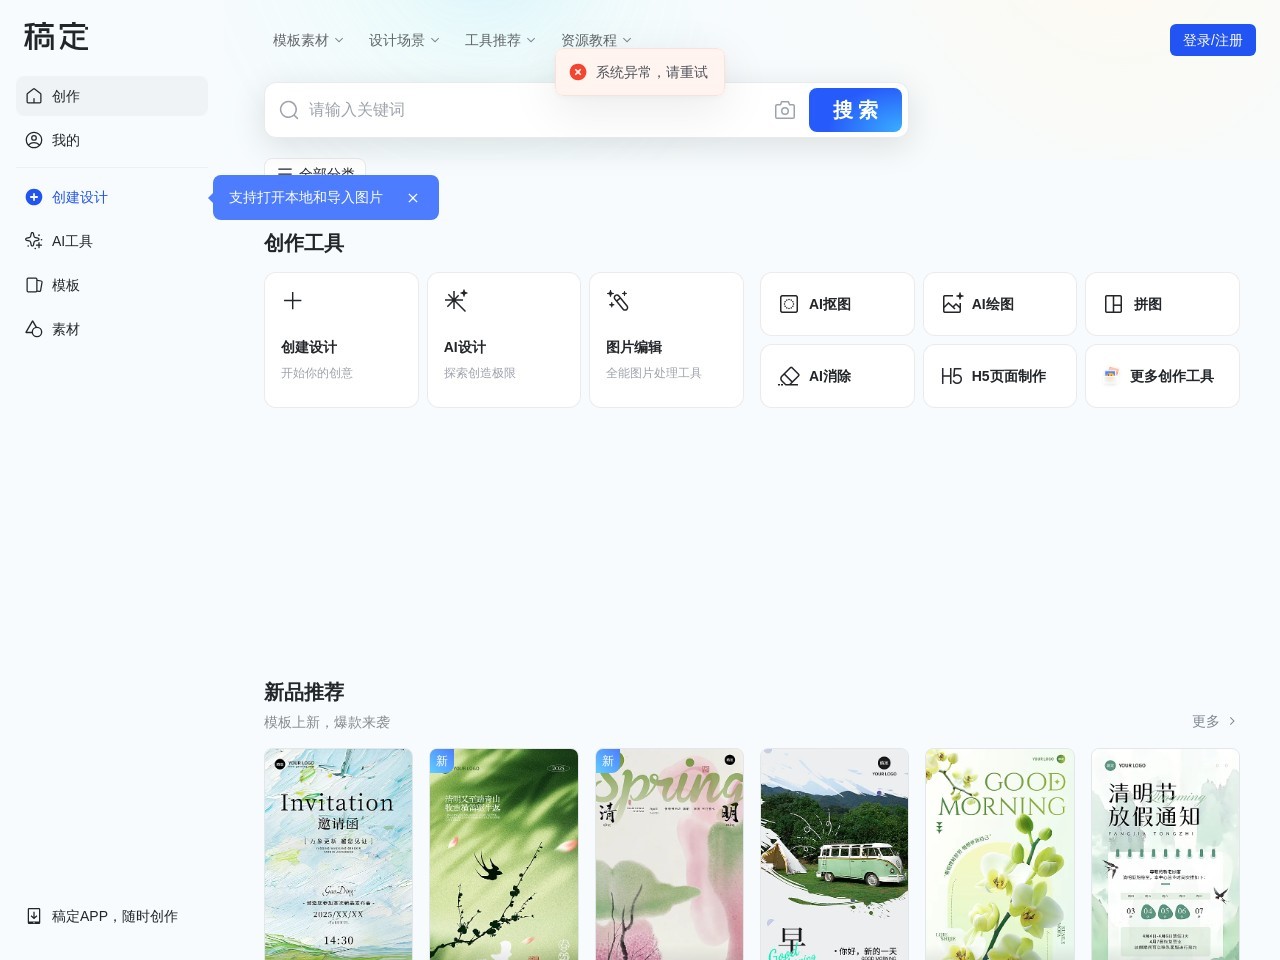Dismiss the 支持打开本地和导入图片 tooltip
This screenshot has width=1280, height=960.
pyautogui.click(x=413, y=198)
